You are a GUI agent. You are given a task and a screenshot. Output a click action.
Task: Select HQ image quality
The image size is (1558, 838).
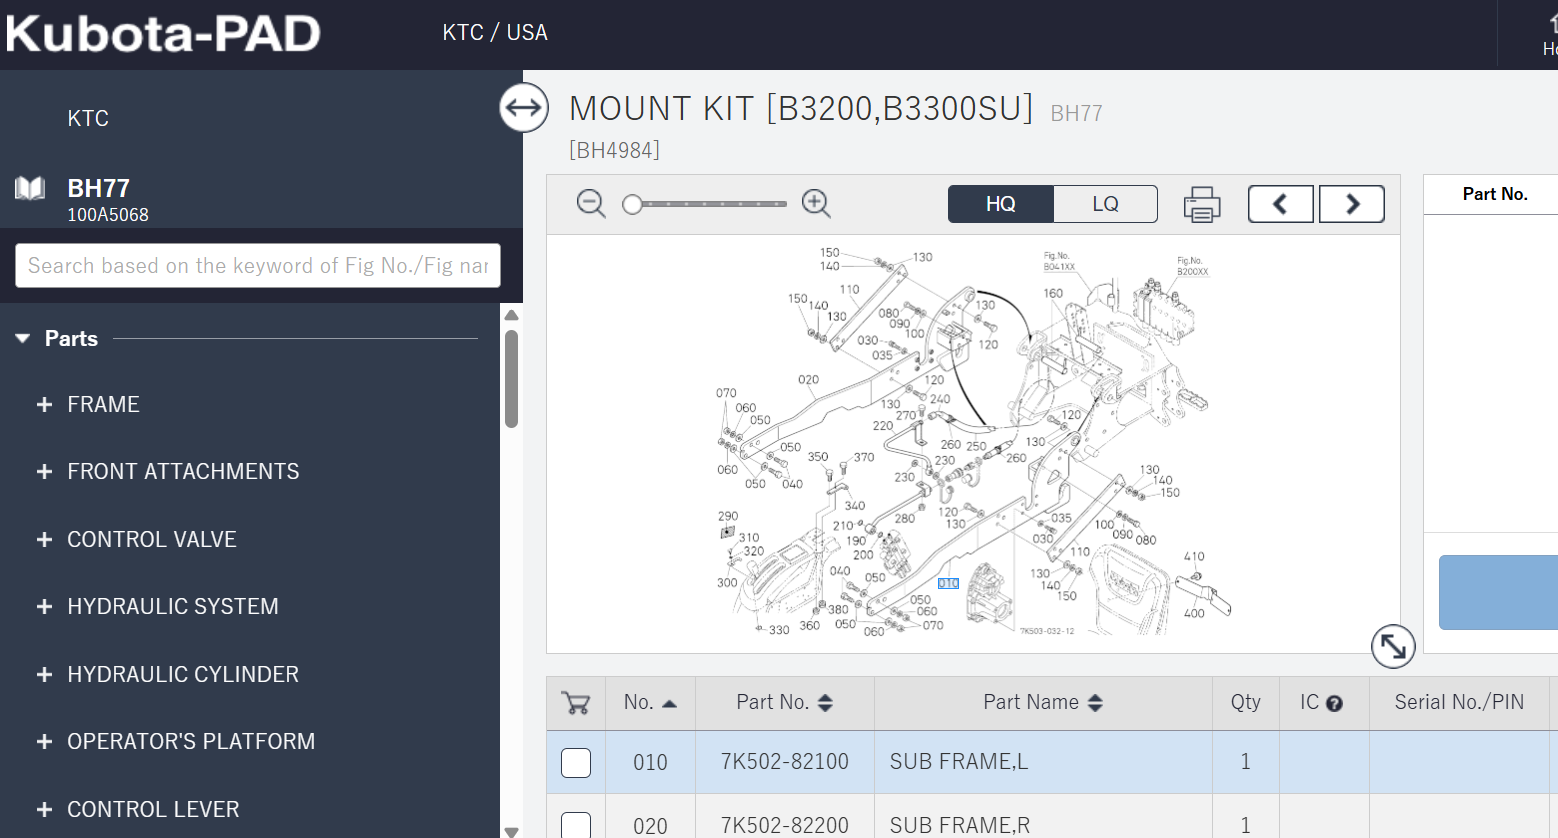[x=1001, y=204]
